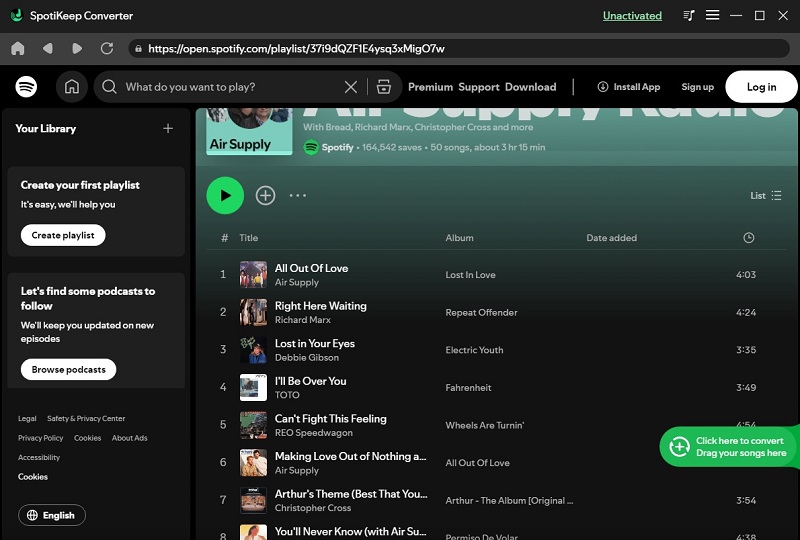Click the URL address bar
Screen dimensions: 800x540
[x=459, y=48]
